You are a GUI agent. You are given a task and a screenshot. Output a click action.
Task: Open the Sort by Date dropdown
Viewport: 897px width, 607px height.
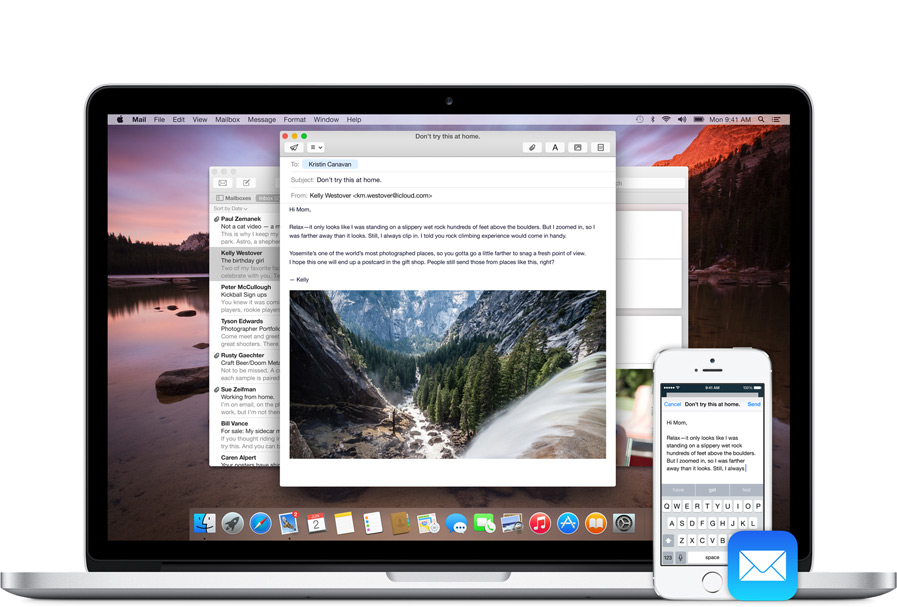231,209
